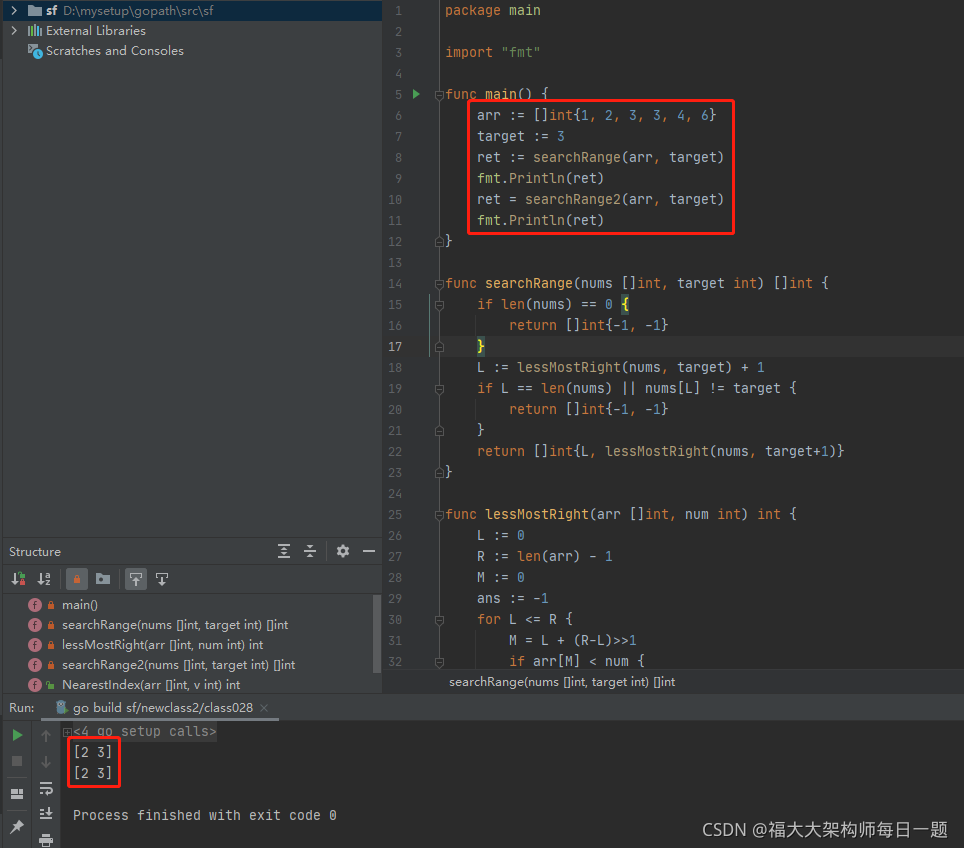The height and width of the screenshot is (848, 964).
Task: Click 'ret := searchRange(arr, target)' line
Action: (600, 157)
